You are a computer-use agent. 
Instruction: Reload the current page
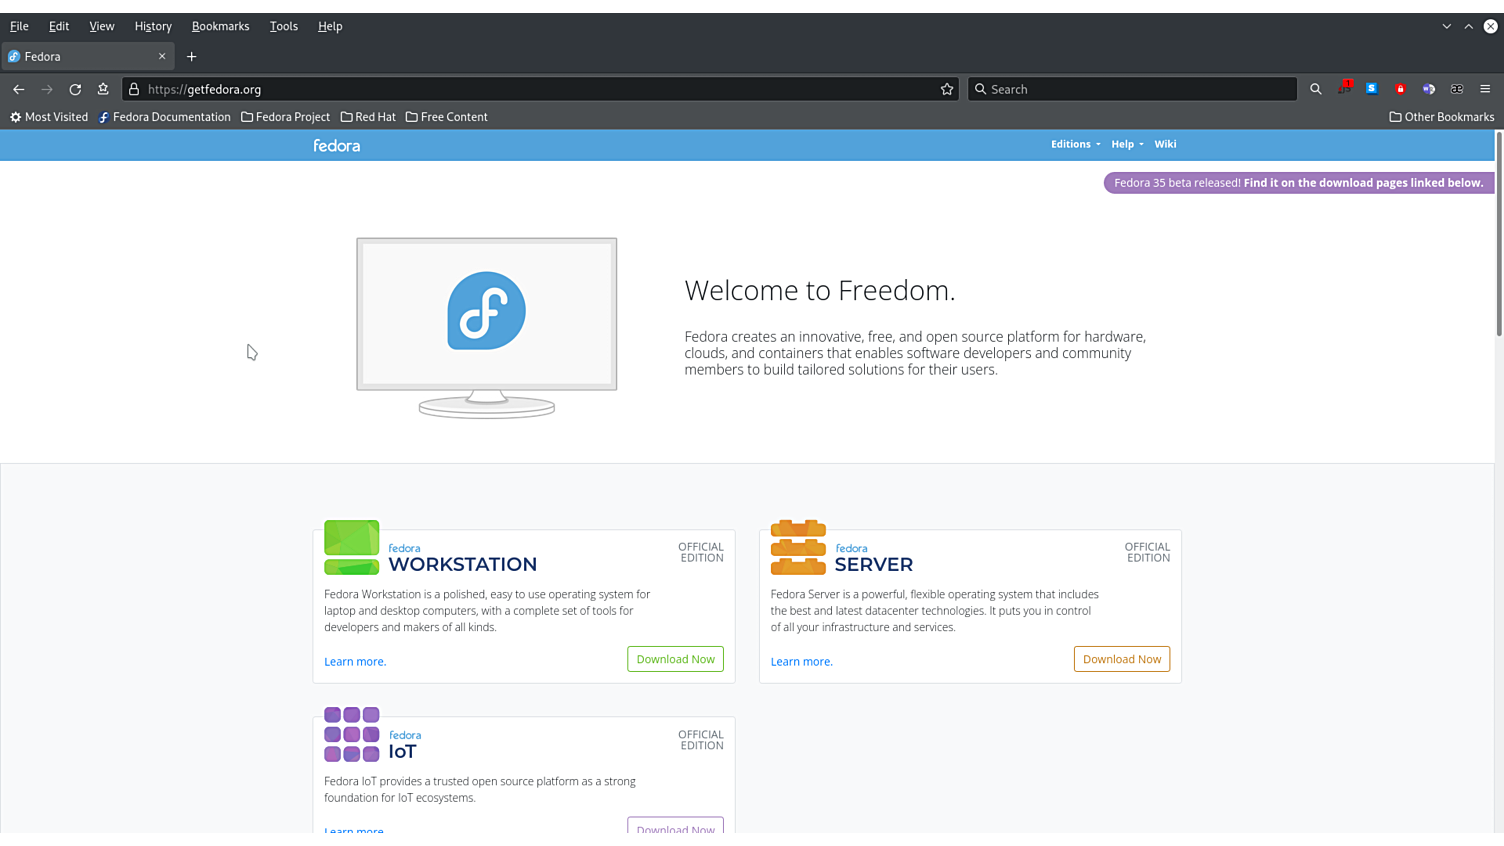[75, 89]
